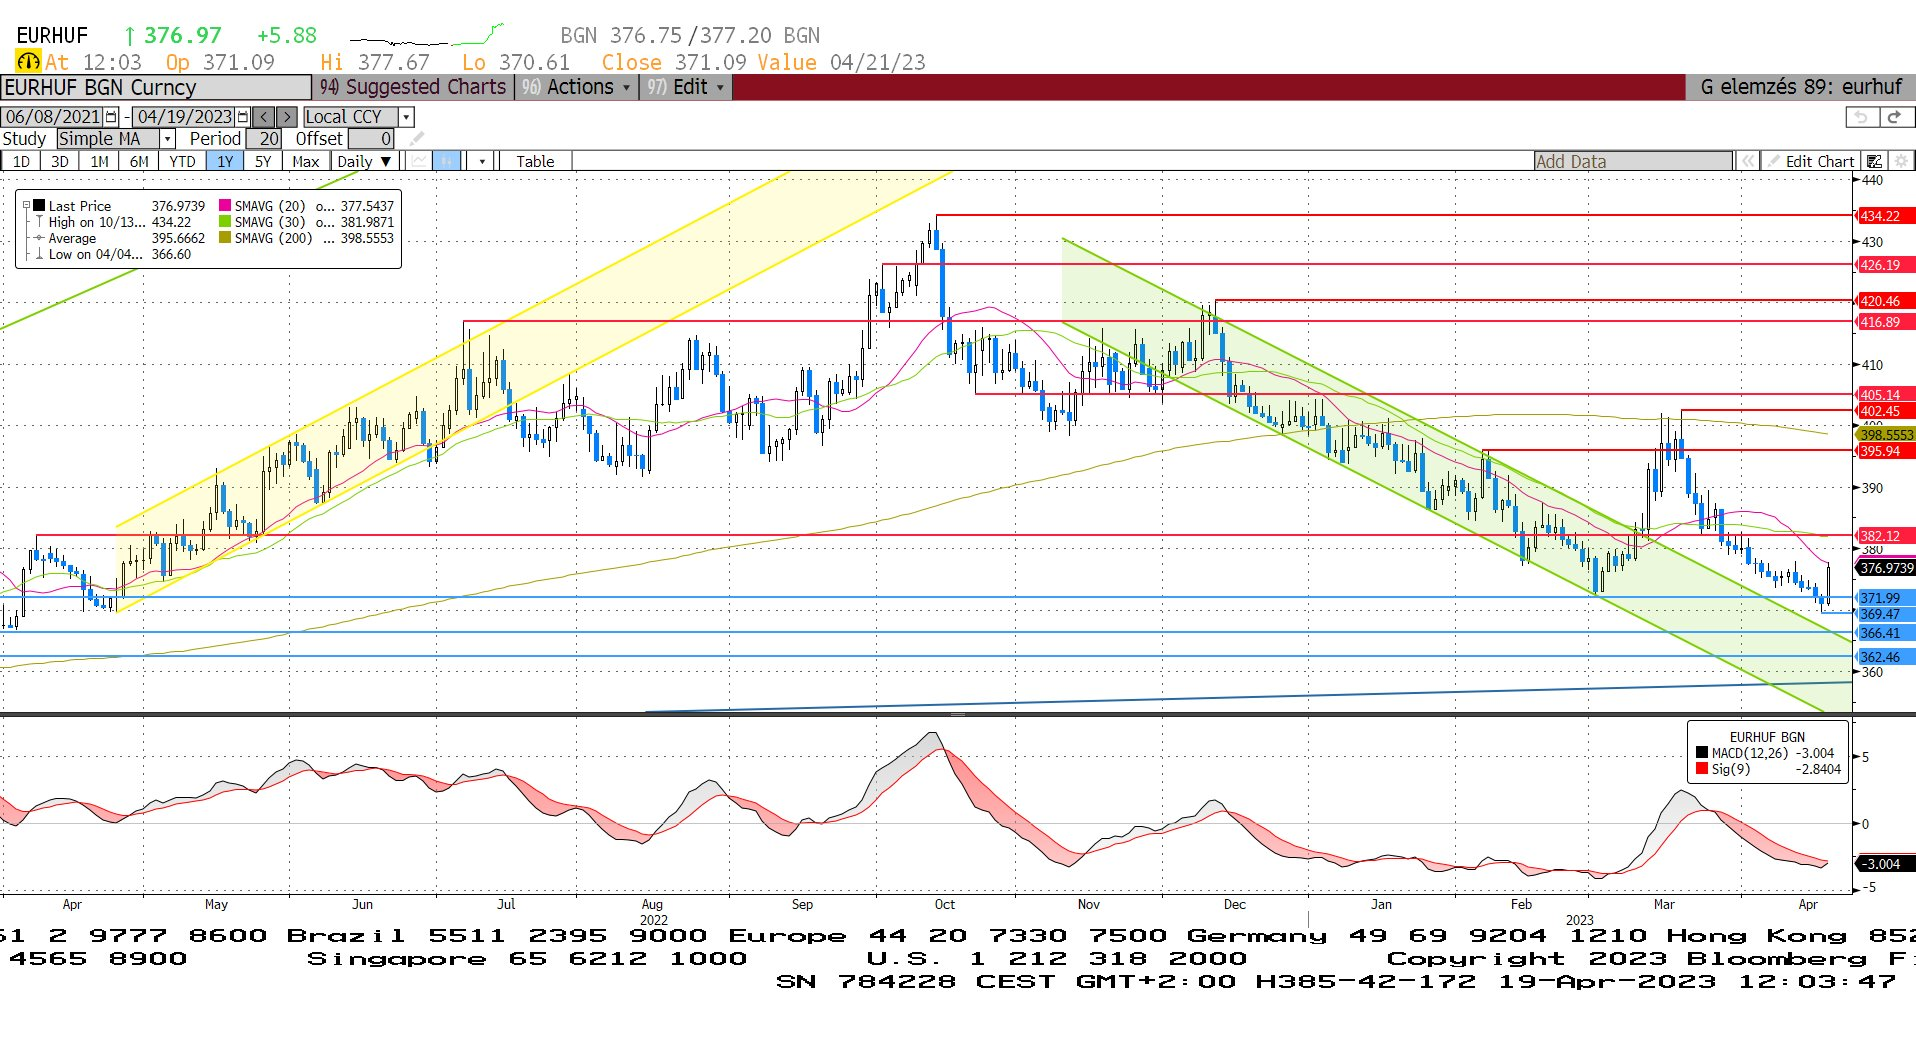The height and width of the screenshot is (1037, 1916).
Task: Click the 362.46 support level label
Action: point(1884,657)
